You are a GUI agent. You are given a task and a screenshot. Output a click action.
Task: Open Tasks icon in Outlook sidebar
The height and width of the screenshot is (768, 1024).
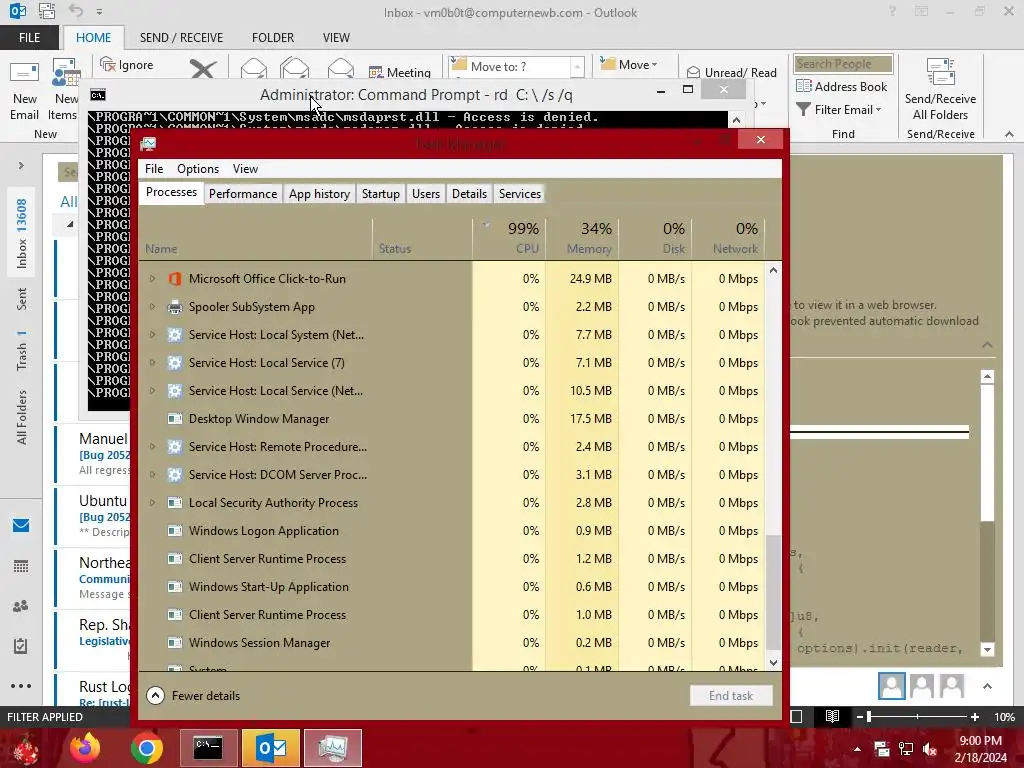21,646
